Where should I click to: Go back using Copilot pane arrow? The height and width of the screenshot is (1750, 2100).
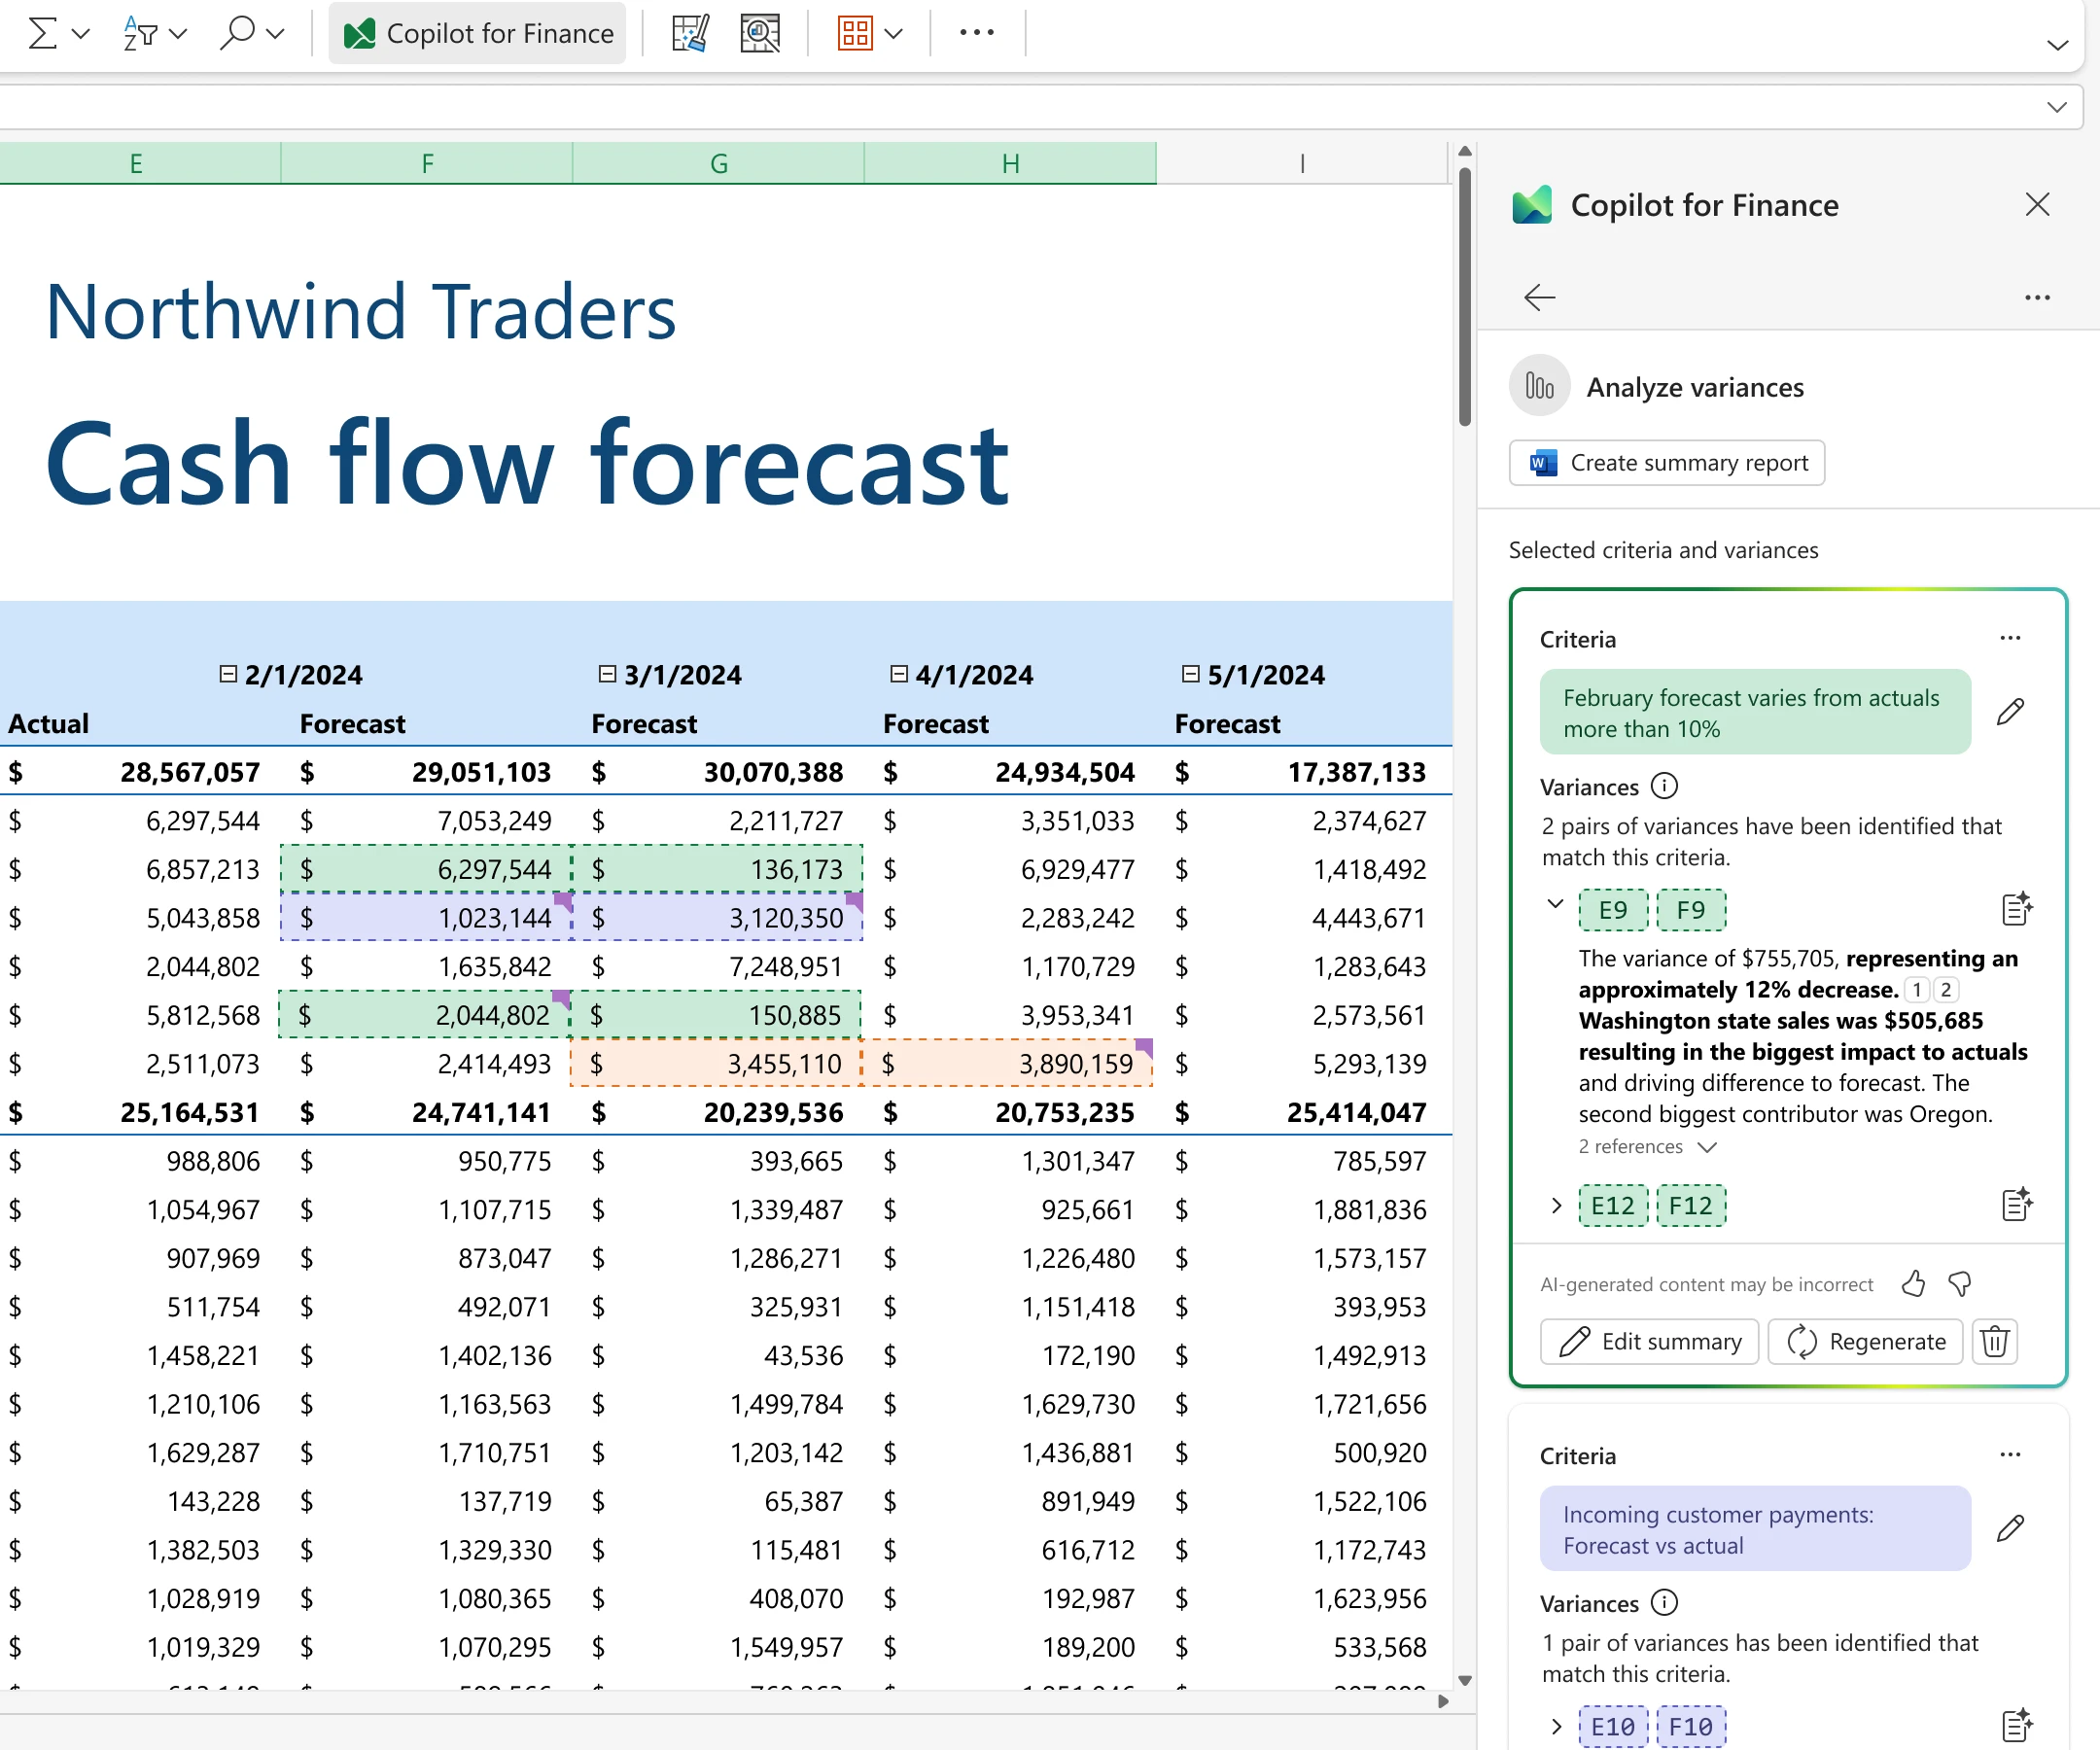click(x=1539, y=297)
